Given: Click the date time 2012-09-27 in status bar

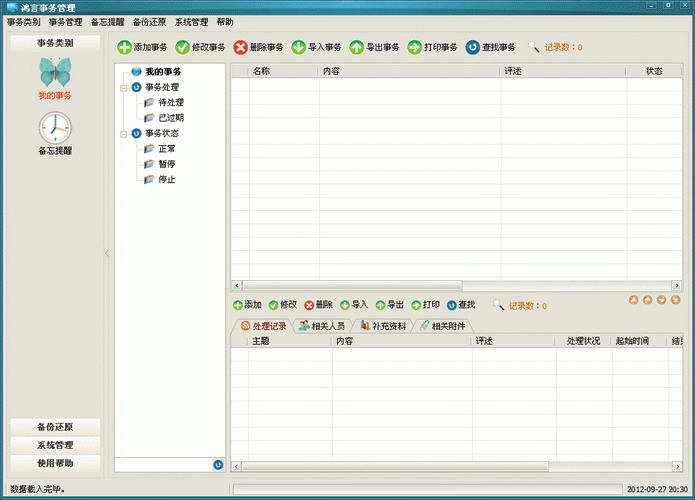Looking at the screenshot, I should click(657, 489).
